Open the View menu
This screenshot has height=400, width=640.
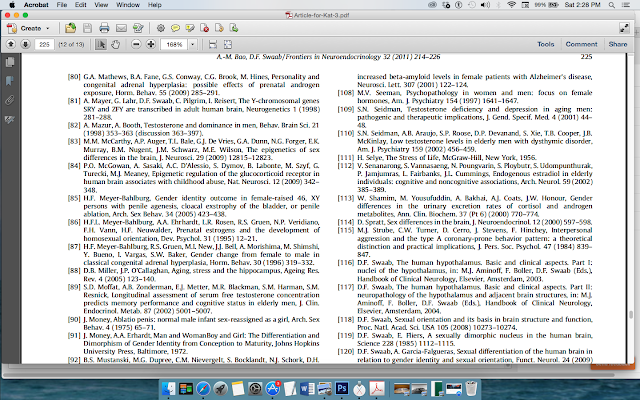point(101,5)
